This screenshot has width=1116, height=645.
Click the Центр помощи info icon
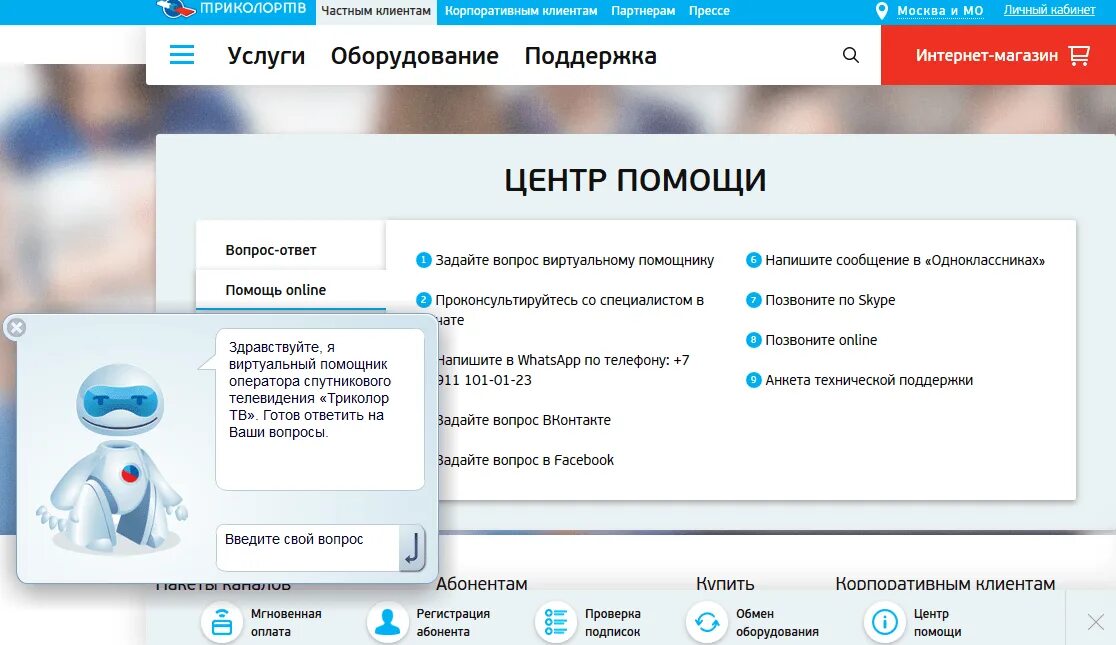(x=885, y=622)
